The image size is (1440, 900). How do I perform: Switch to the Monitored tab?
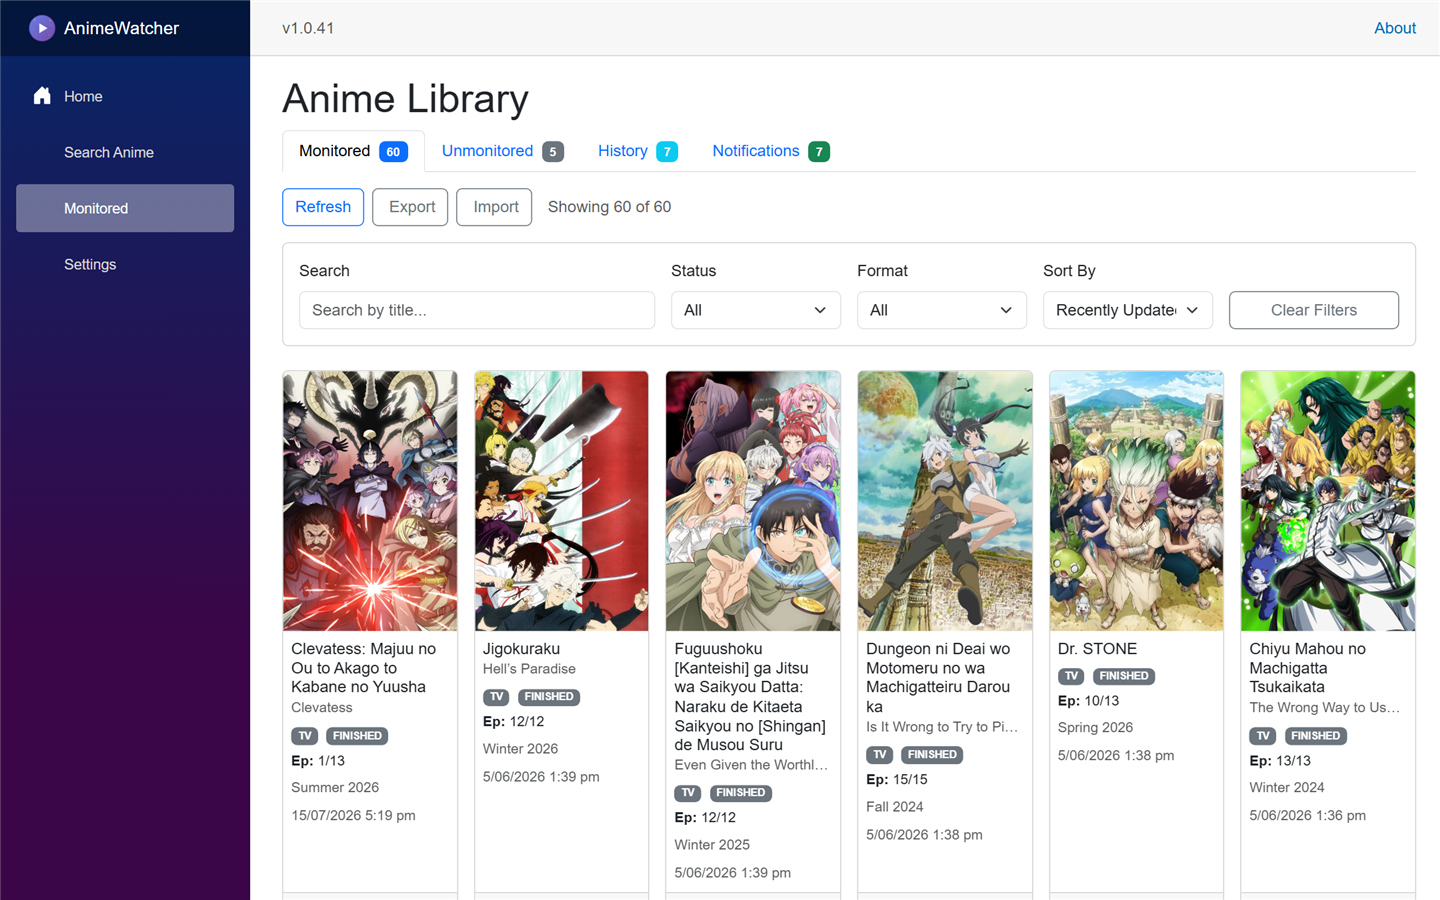[x=353, y=151]
